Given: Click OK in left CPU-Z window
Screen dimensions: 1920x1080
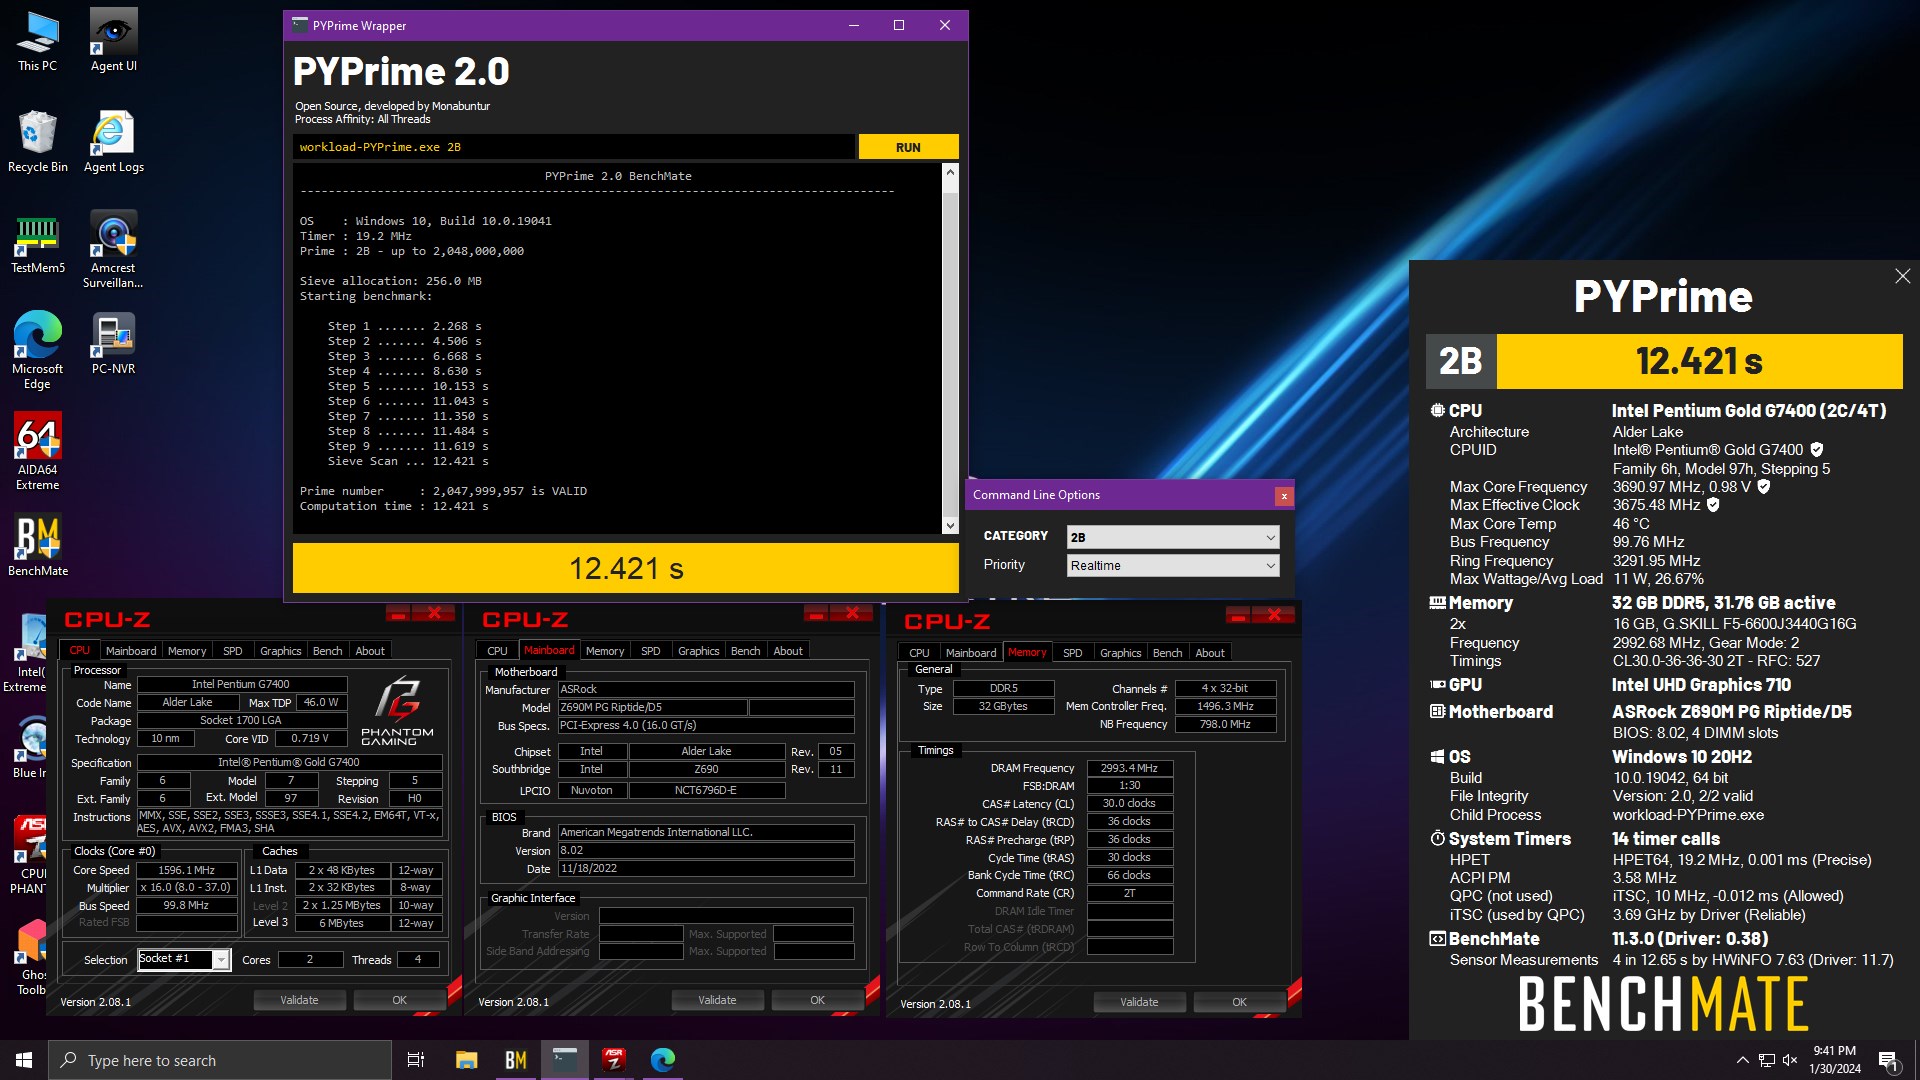Looking at the screenshot, I should 400,1000.
